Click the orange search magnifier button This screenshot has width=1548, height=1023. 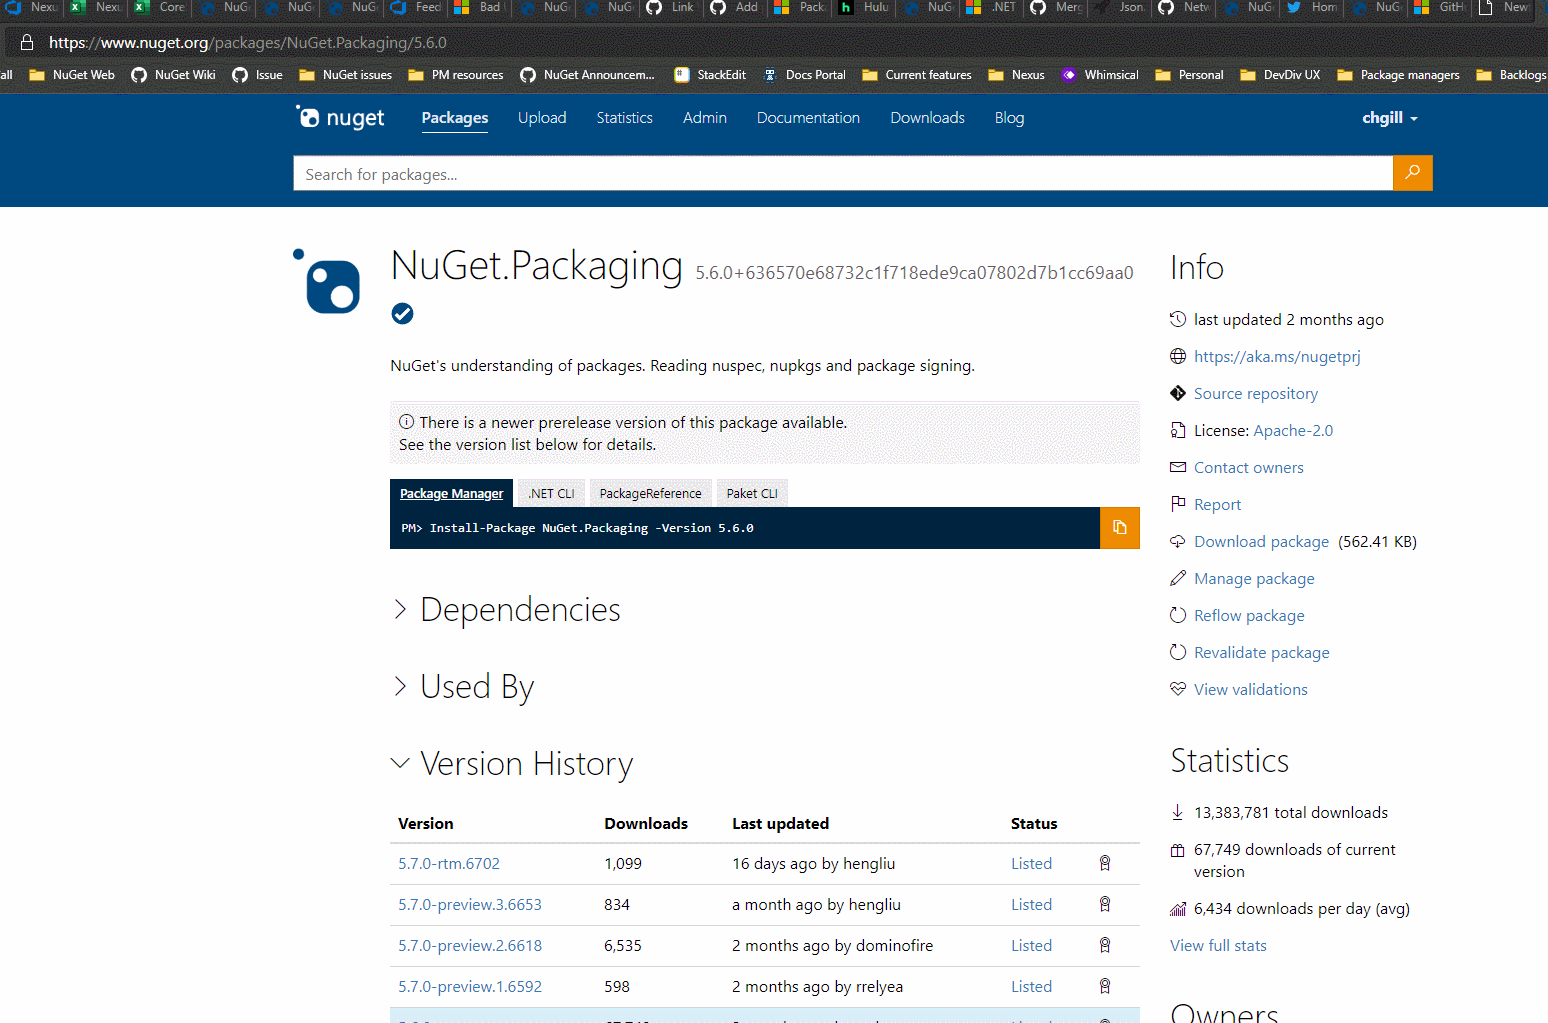1412,173
